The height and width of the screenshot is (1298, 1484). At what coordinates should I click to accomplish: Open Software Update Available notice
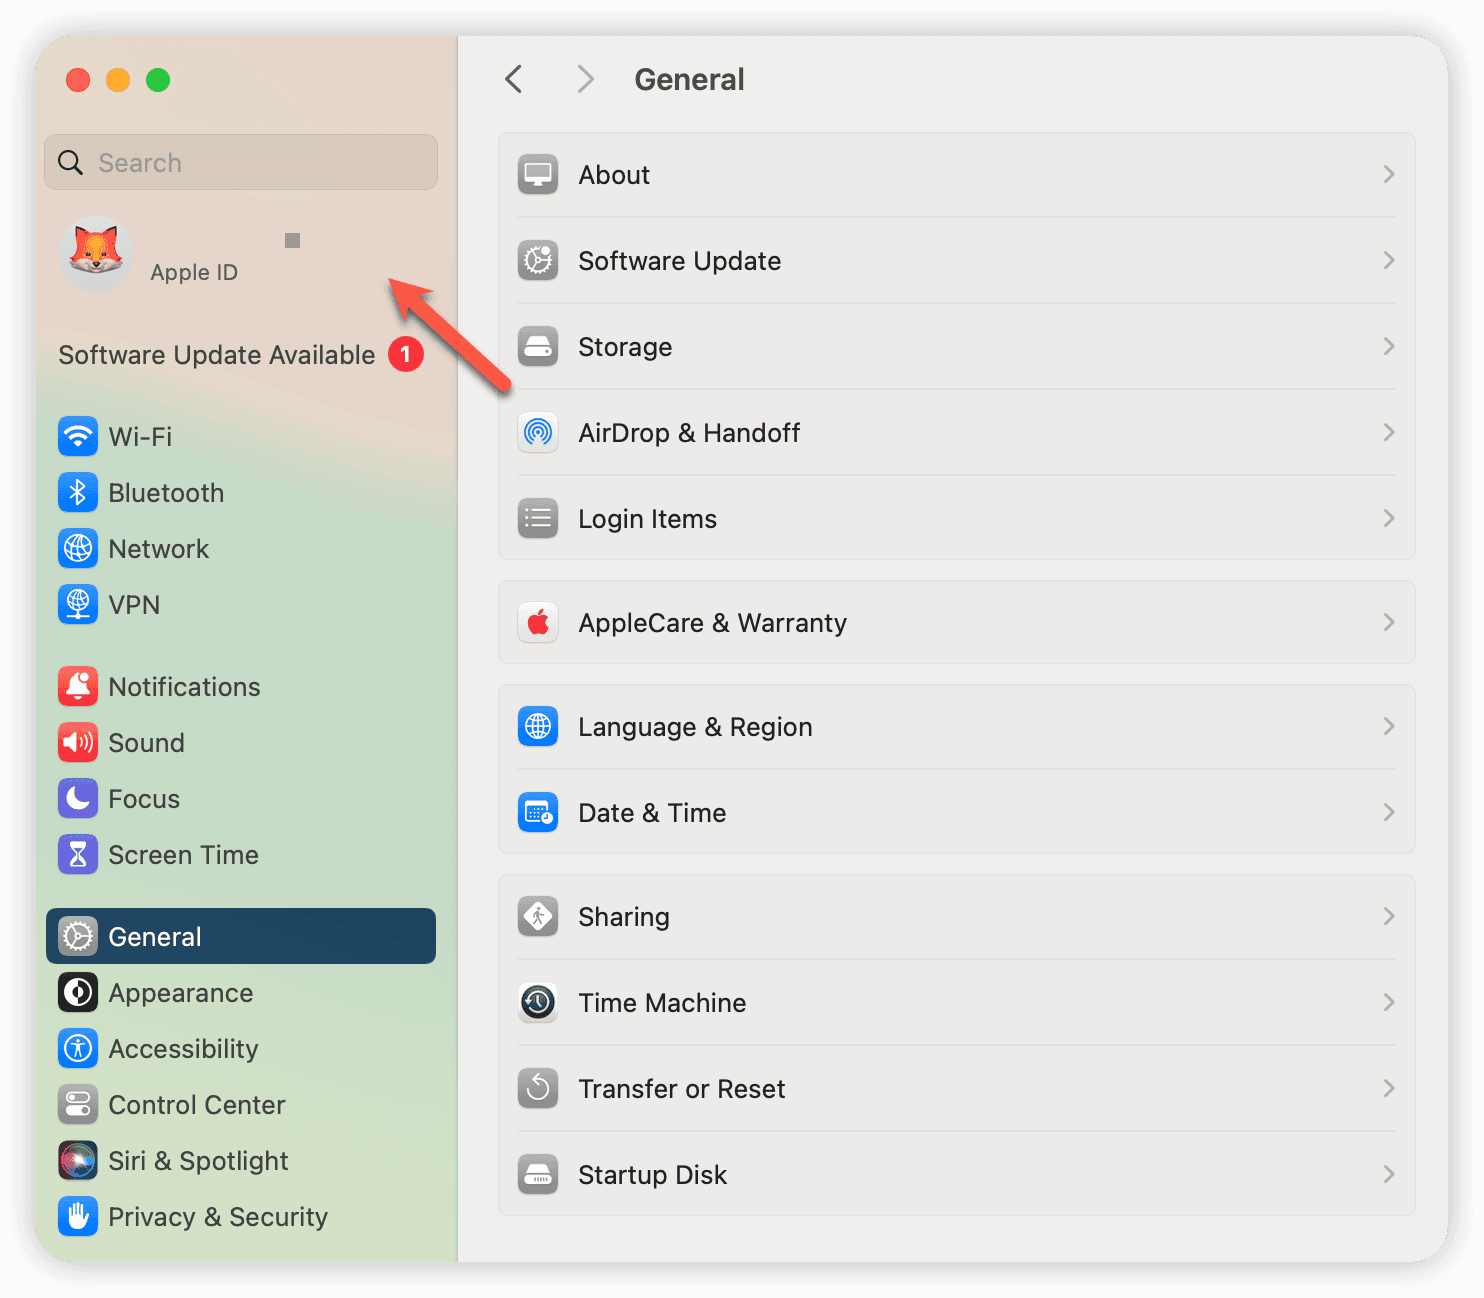[x=241, y=354]
